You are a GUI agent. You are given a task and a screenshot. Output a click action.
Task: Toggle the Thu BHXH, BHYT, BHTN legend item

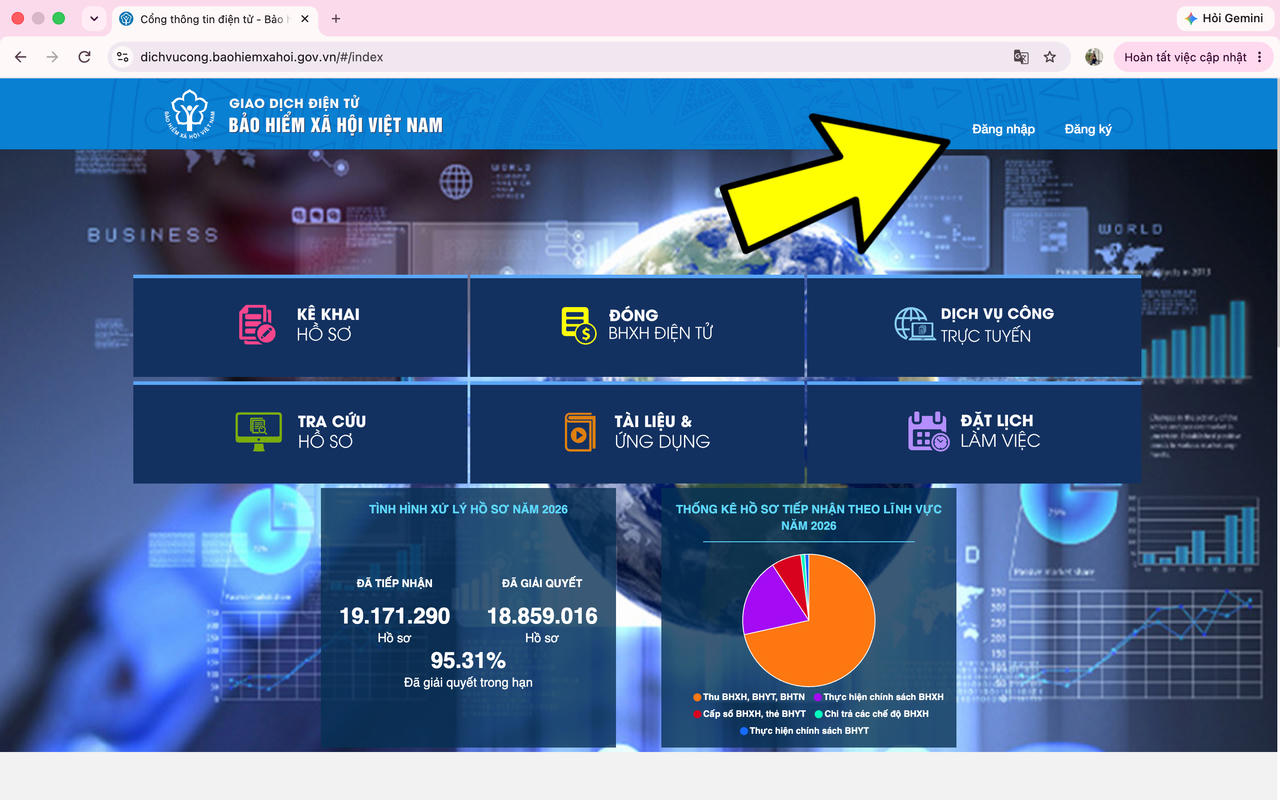click(x=749, y=697)
